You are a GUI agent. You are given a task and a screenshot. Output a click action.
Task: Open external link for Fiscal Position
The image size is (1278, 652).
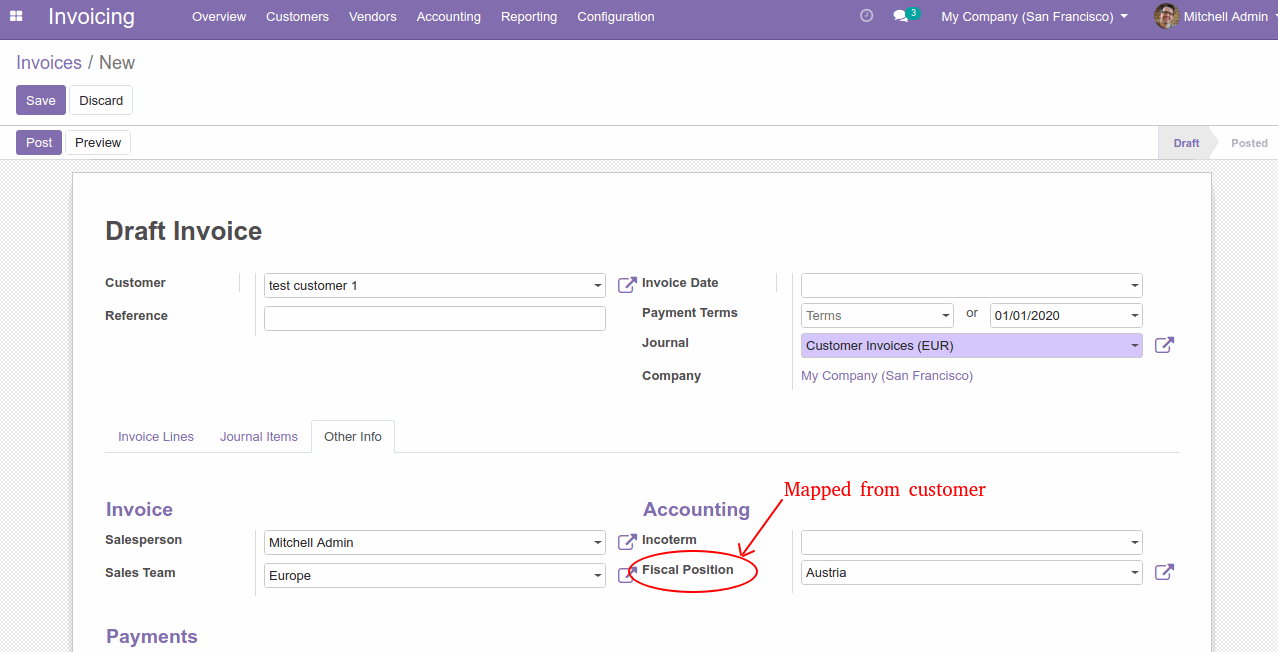click(x=1164, y=572)
